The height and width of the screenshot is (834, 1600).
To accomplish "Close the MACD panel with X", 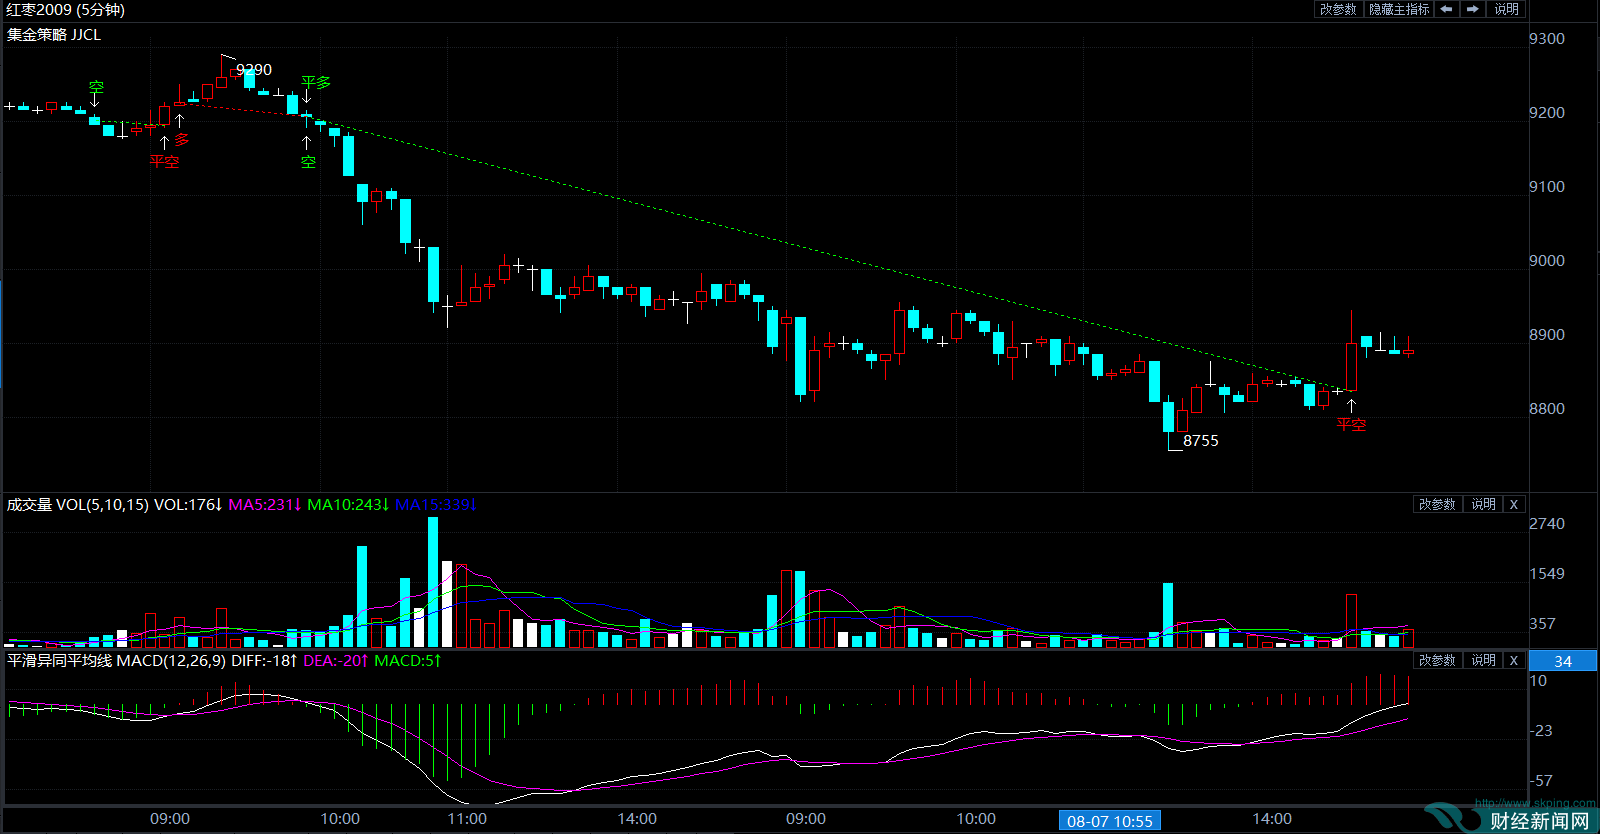I will tap(1514, 660).
